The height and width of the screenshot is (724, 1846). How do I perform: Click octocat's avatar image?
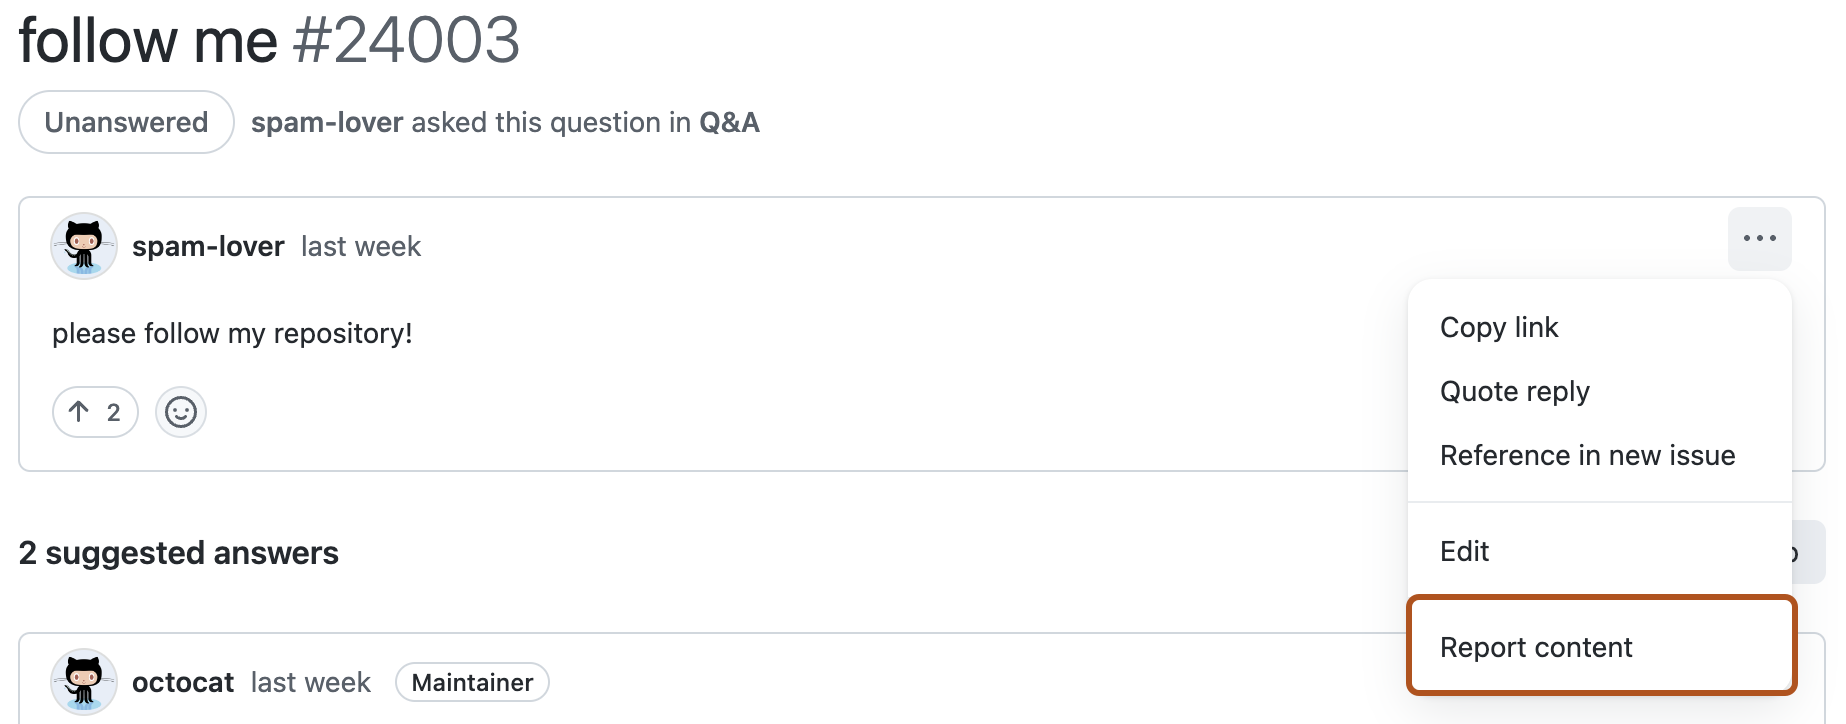(x=84, y=682)
